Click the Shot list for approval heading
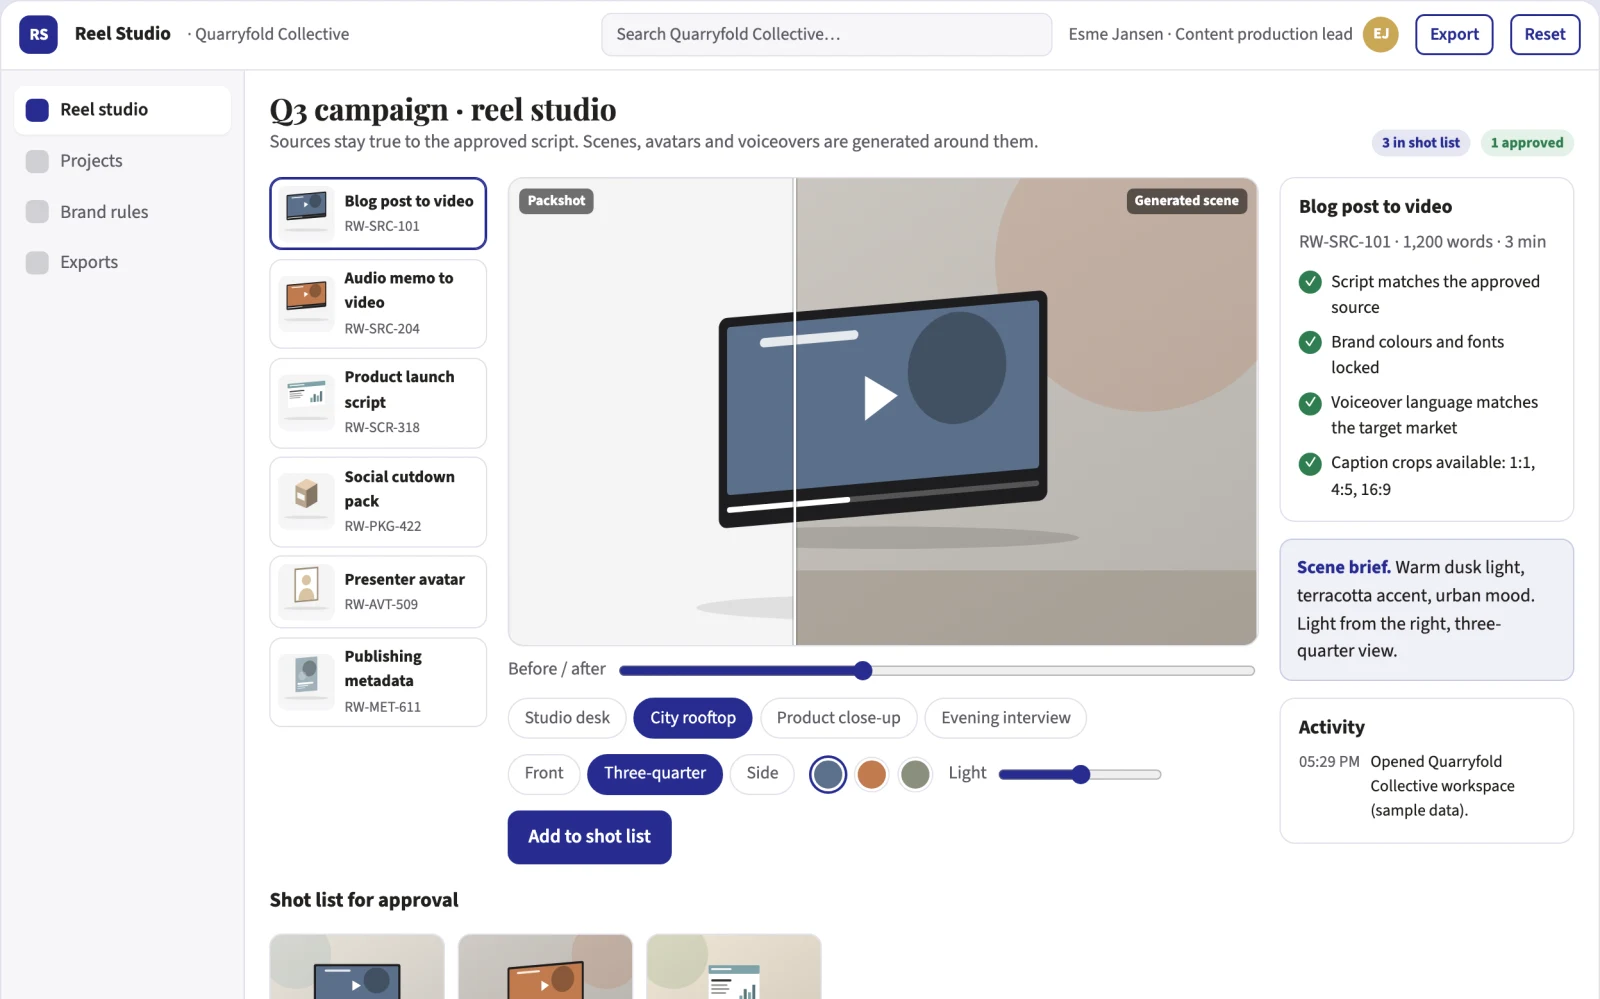 364,900
